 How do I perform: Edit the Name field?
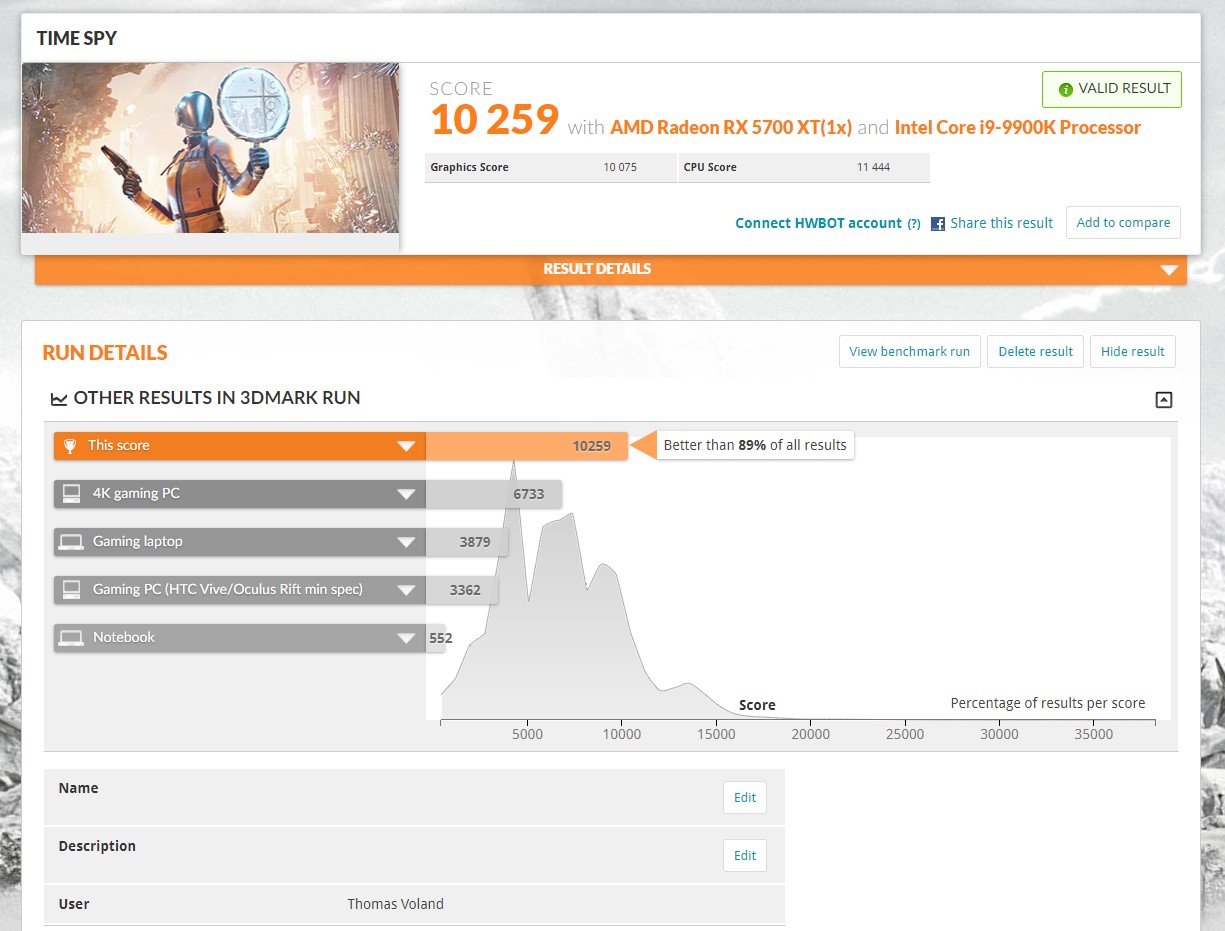[745, 797]
